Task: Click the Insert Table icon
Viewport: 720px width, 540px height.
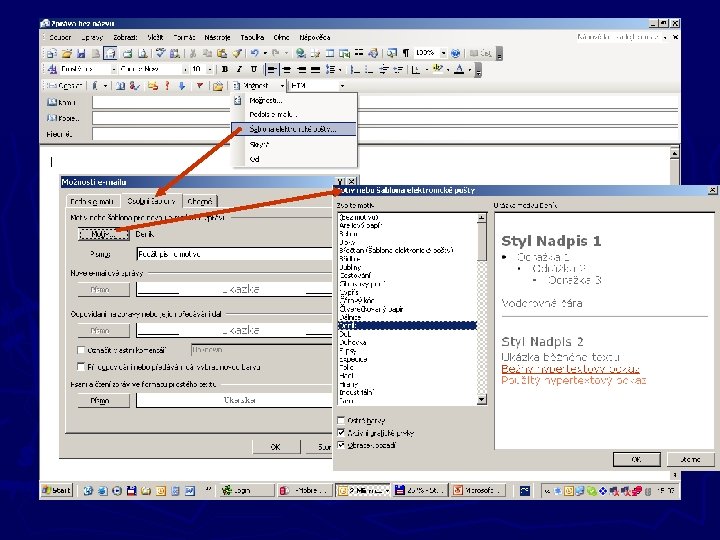Action: pyautogui.click(x=330, y=54)
